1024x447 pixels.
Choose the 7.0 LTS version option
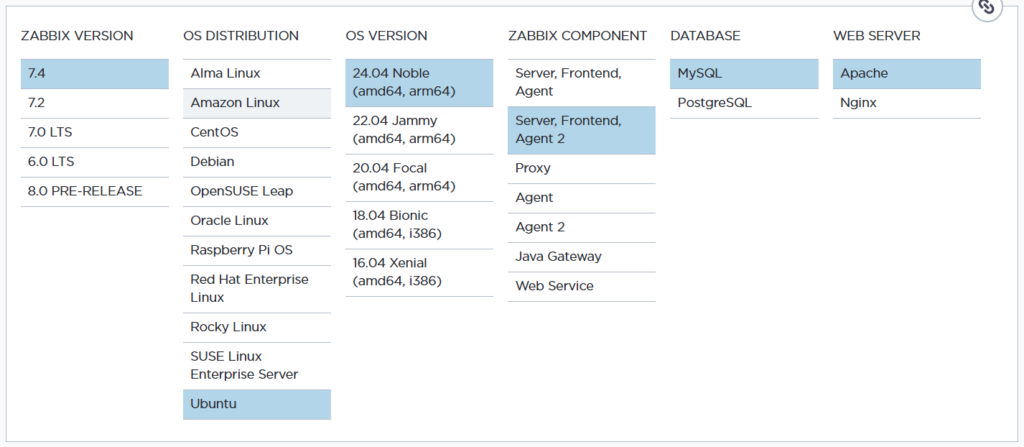point(94,132)
